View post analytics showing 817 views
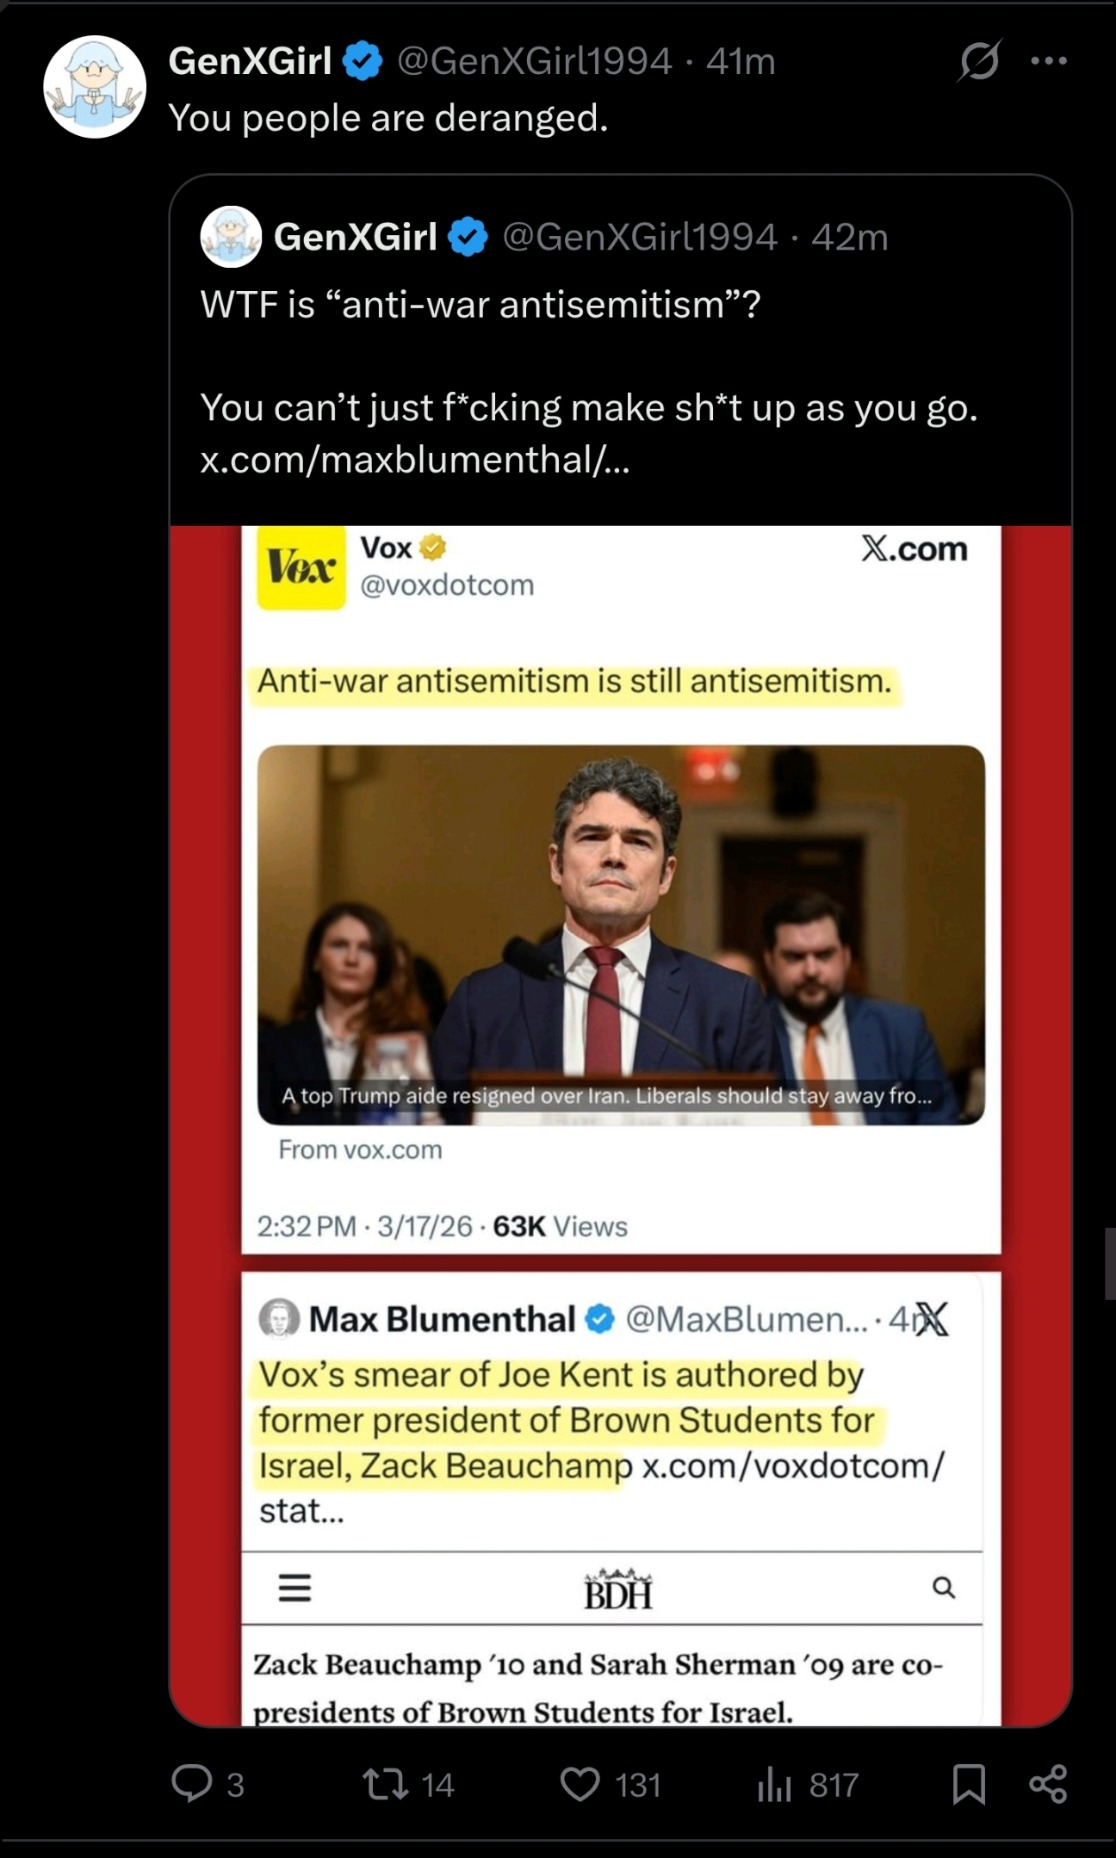Viewport: 1116px width, 1858px height. pos(808,1783)
